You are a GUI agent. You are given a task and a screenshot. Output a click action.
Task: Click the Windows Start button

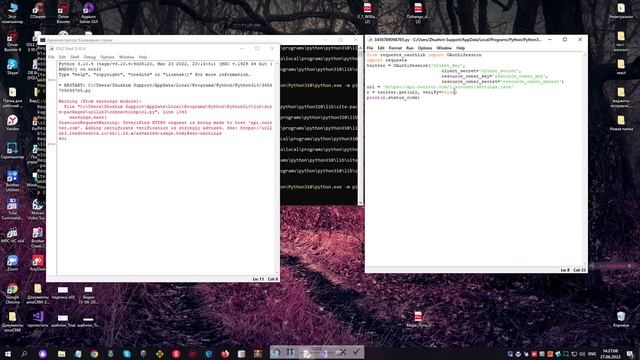click(8, 353)
